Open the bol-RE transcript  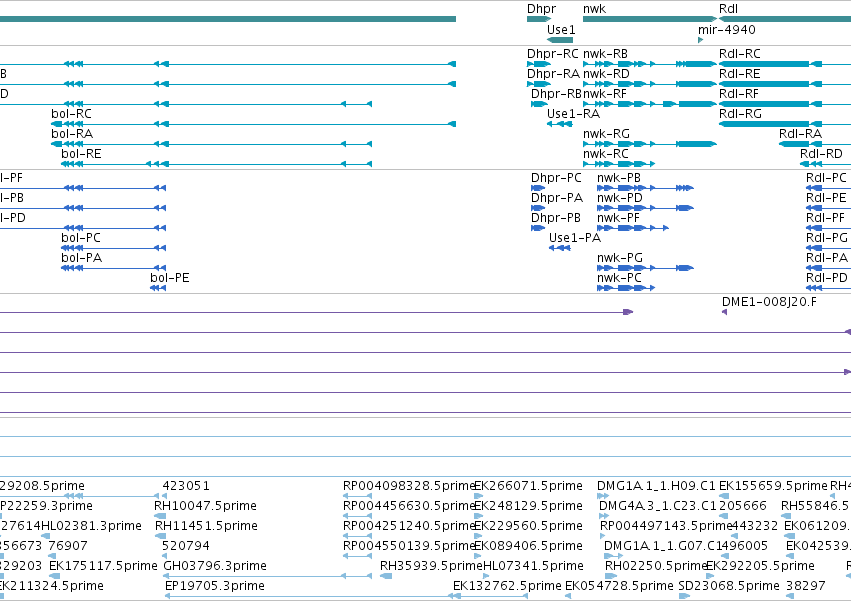[x=81, y=154]
